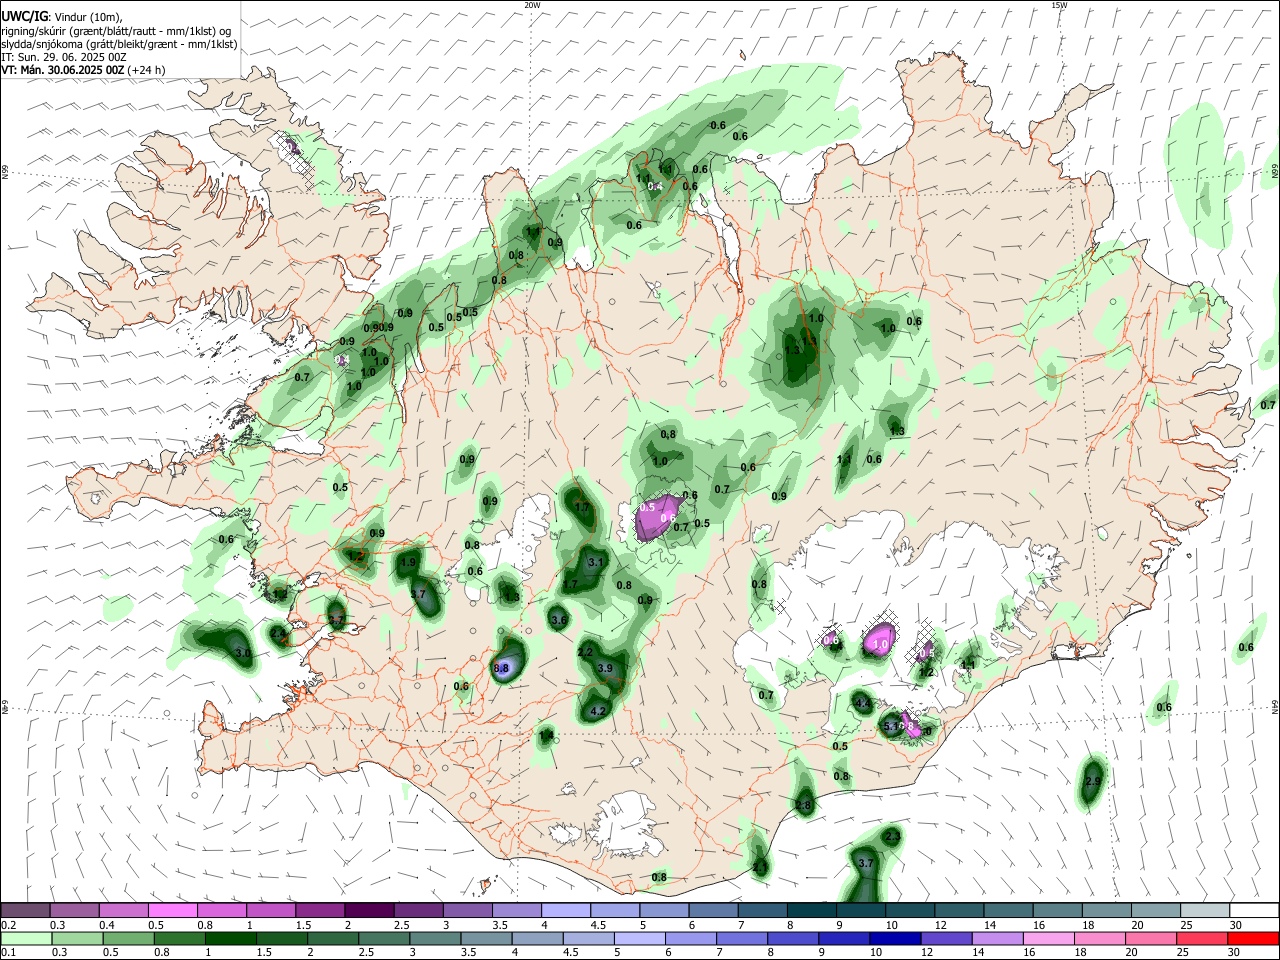Click the UWC/IG title text
The width and height of the screenshot is (1280, 960).
pos(23,17)
